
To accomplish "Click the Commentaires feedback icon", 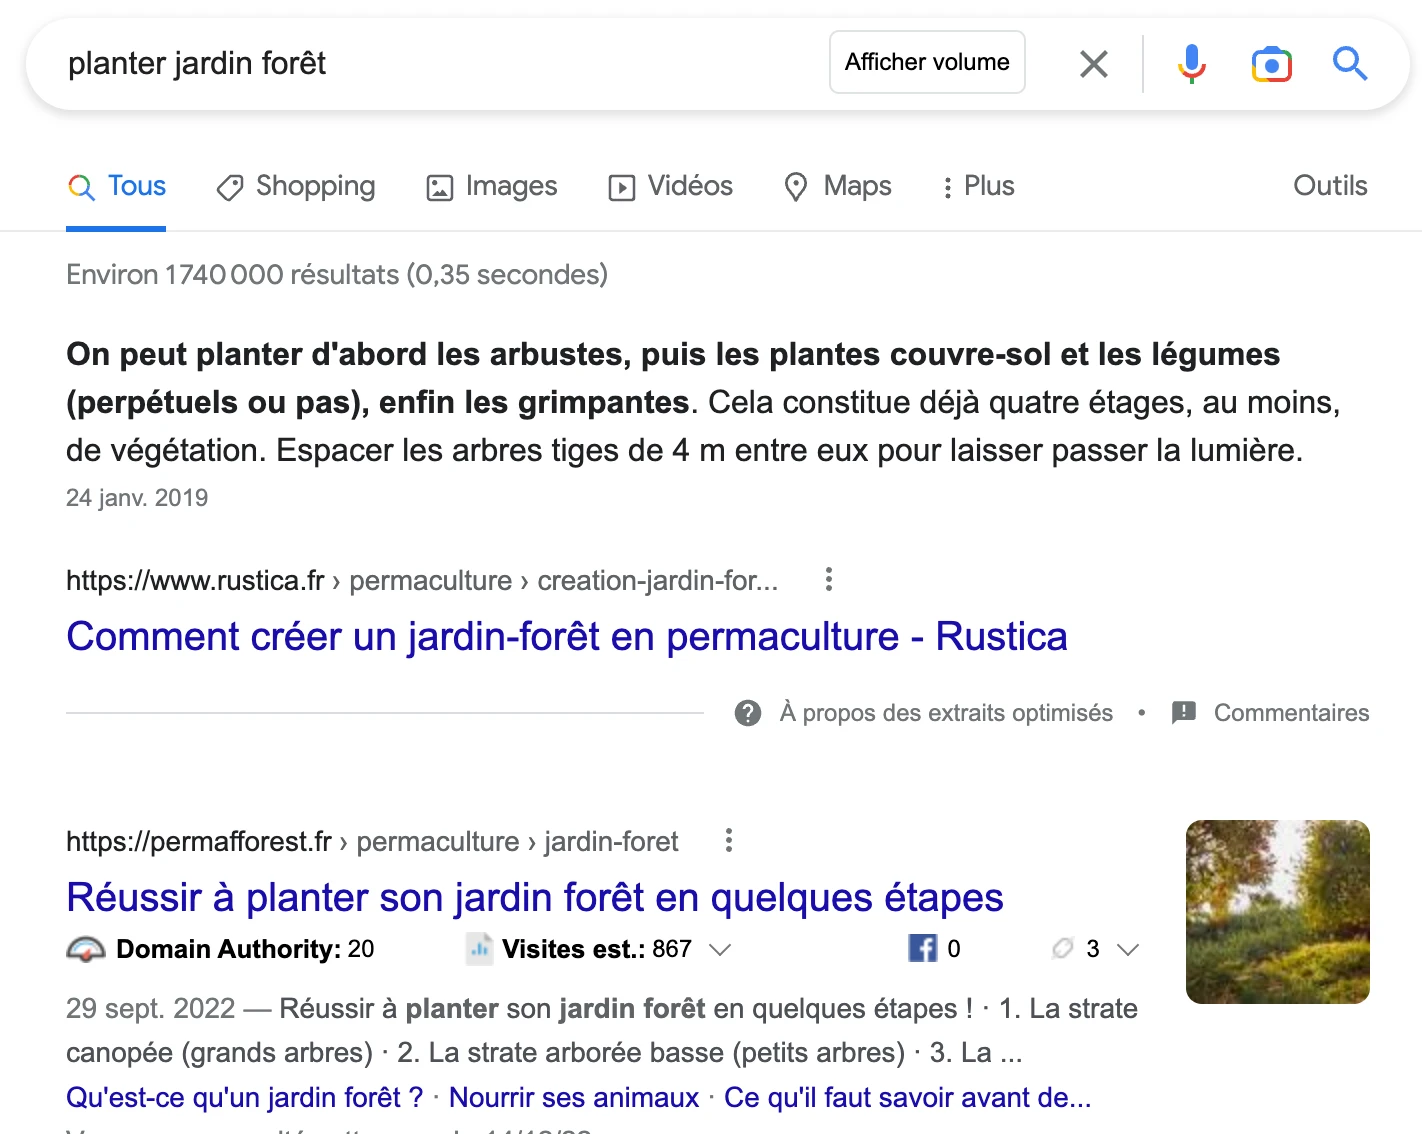I will [x=1184, y=713].
